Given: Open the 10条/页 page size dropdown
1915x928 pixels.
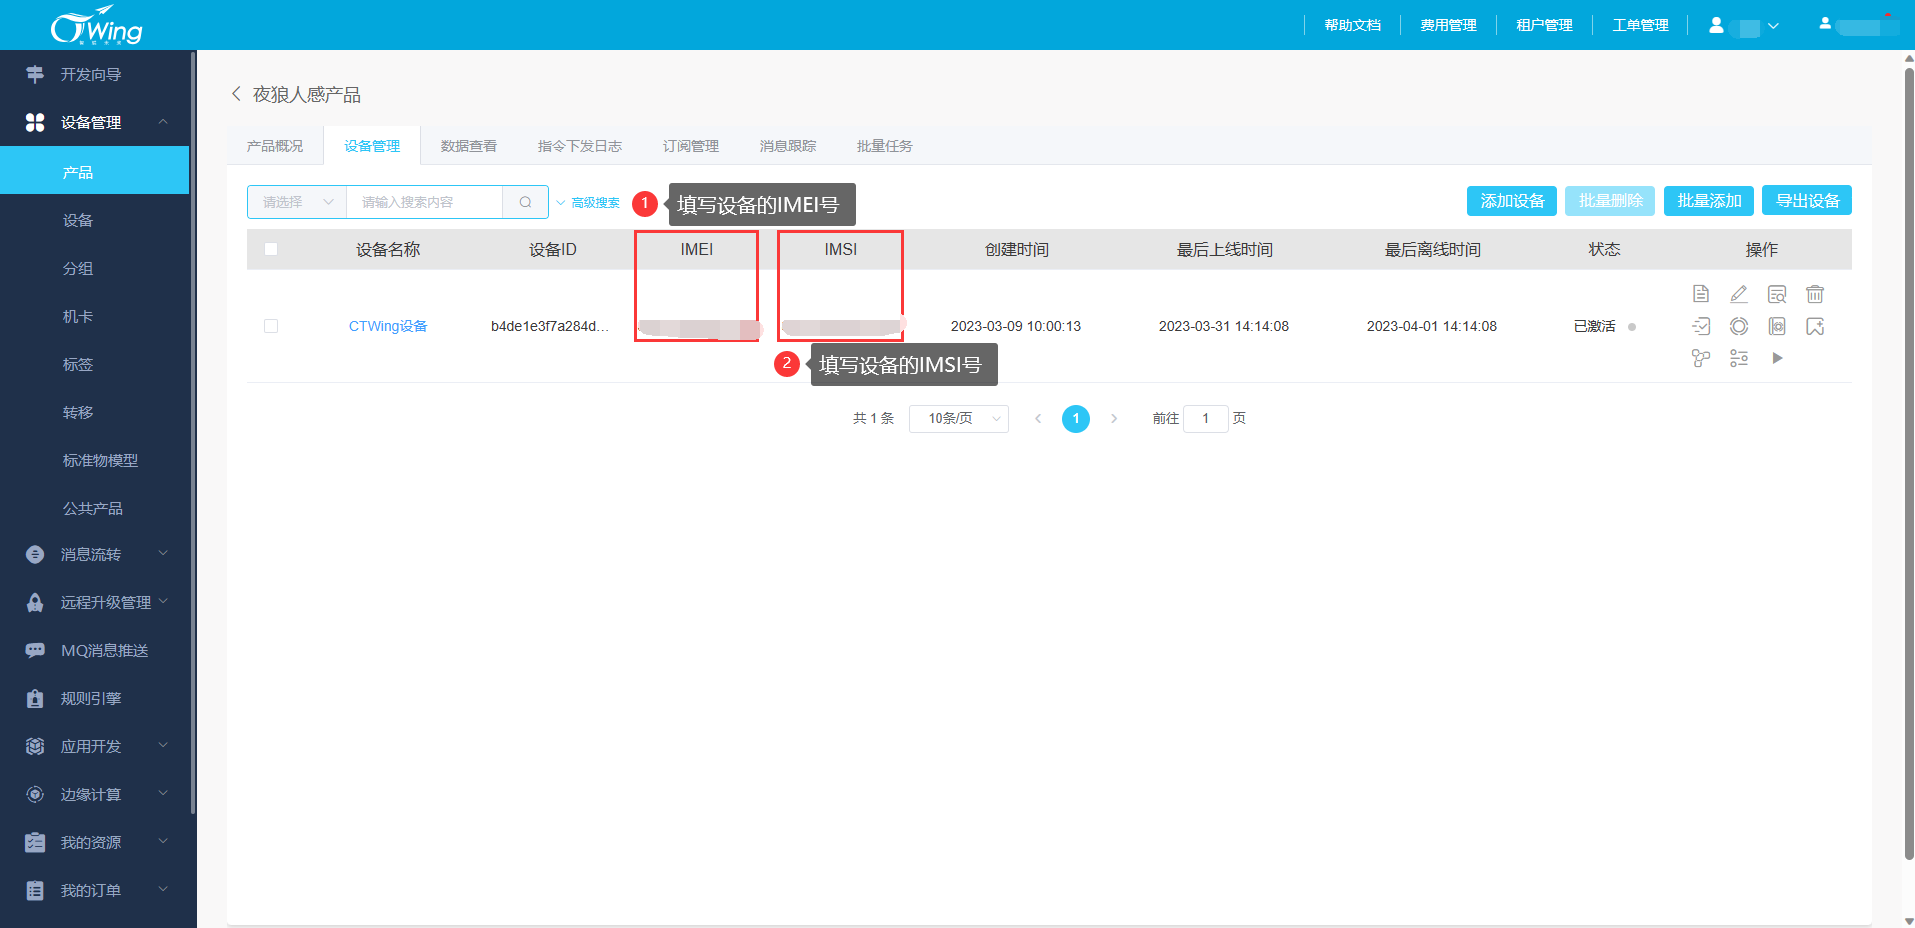Looking at the screenshot, I should pyautogui.click(x=958, y=418).
